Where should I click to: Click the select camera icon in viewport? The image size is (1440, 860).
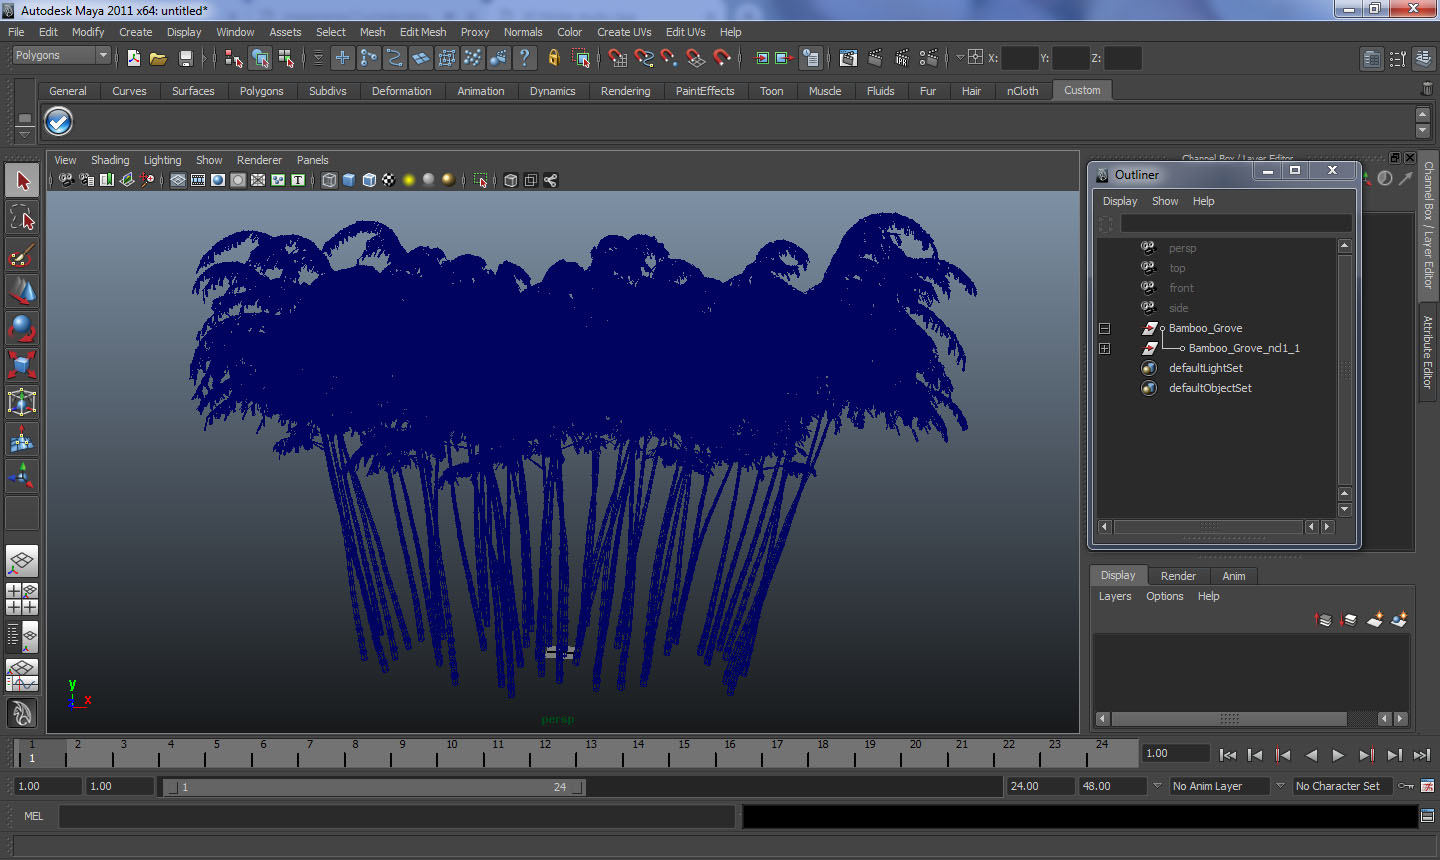(66, 180)
